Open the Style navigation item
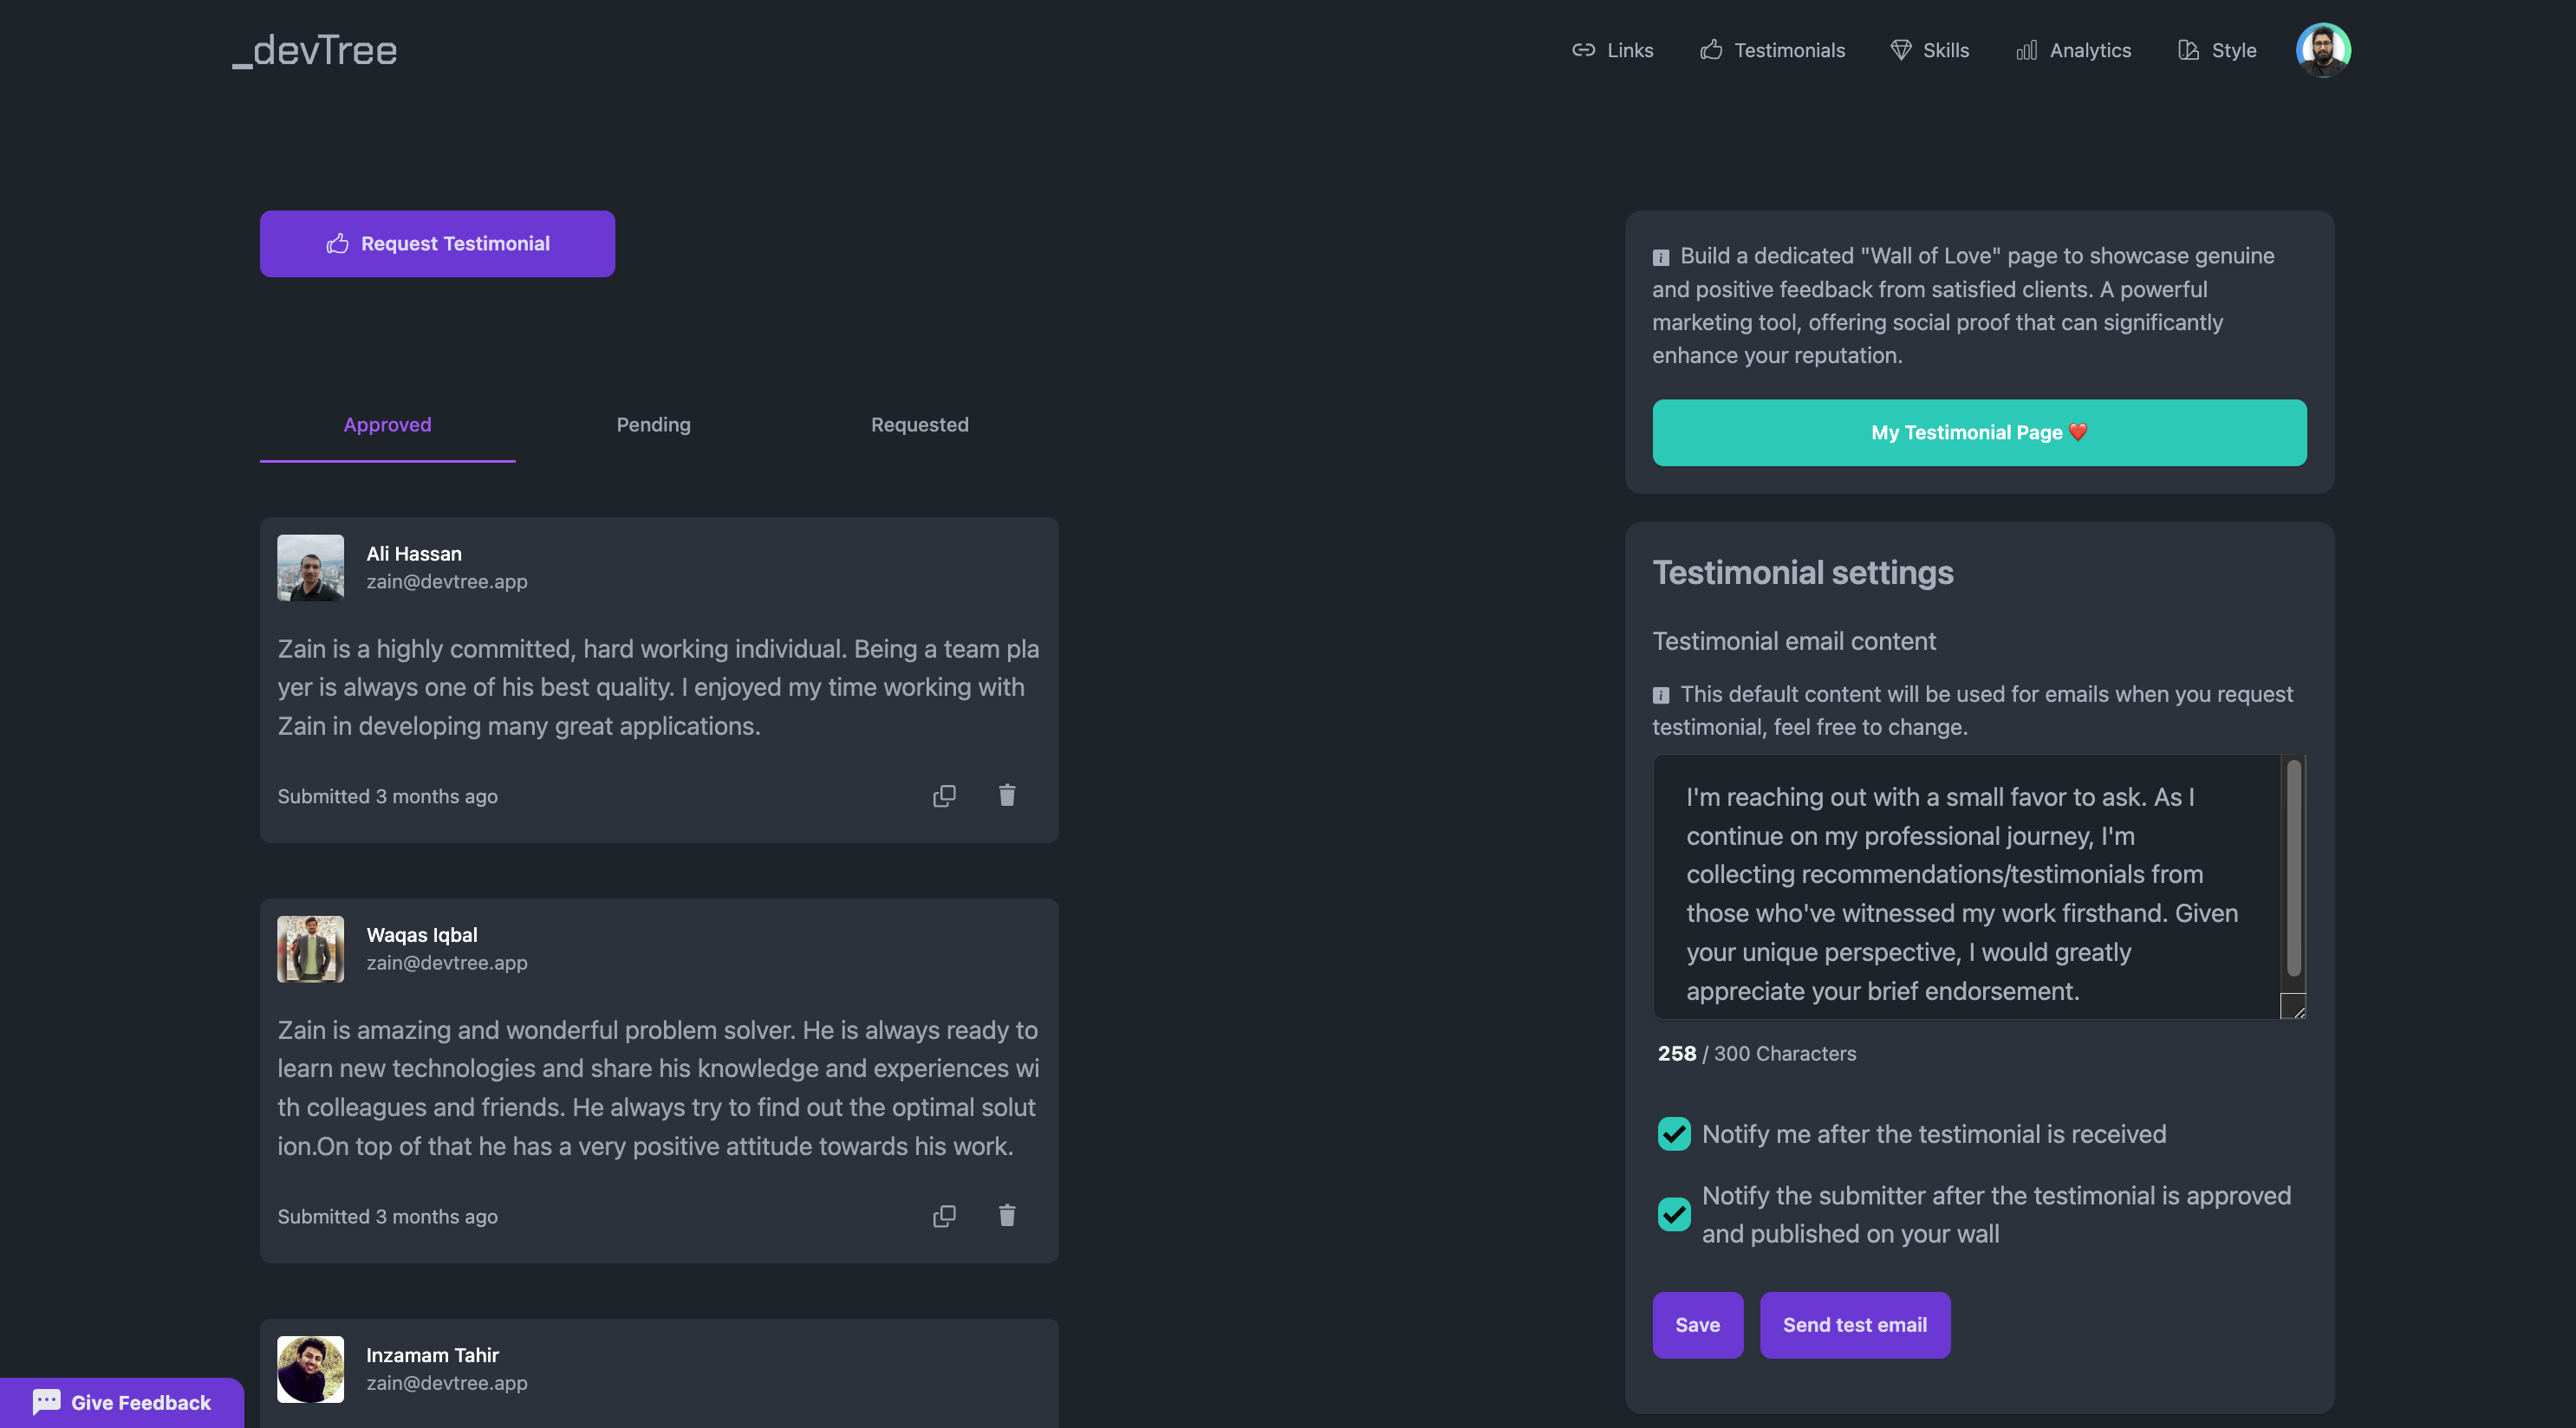This screenshot has height=1428, width=2576. [x=2217, y=50]
